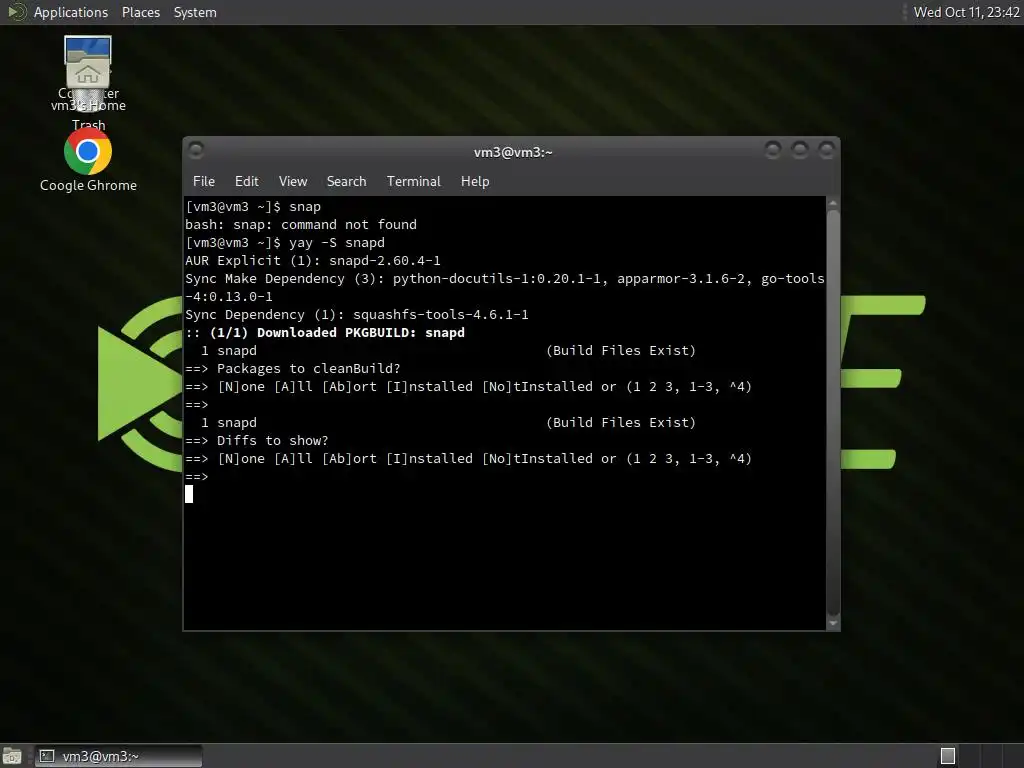Click the terminal vertical scrollbar track
The image size is (1024, 768).
[833, 413]
